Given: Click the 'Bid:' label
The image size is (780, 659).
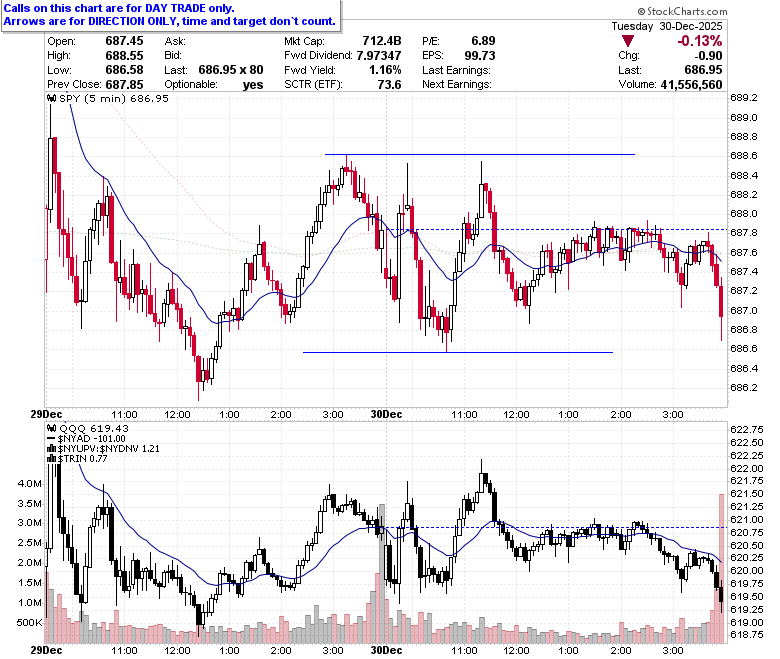Looking at the screenshot, I should 174,55.
